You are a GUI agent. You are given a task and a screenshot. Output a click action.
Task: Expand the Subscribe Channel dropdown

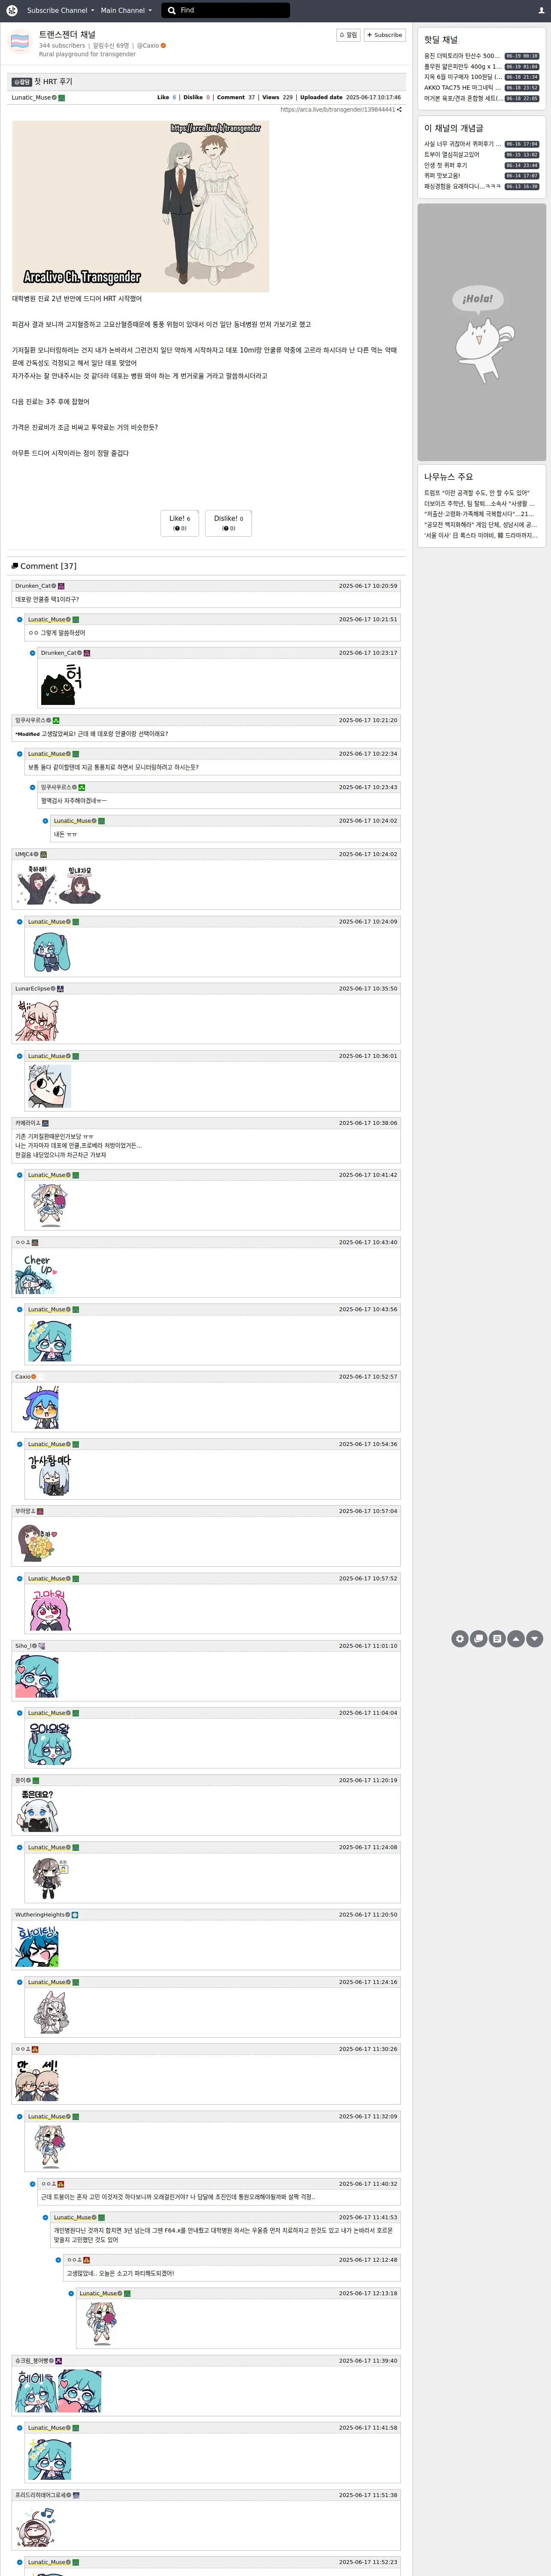(60, 10)
